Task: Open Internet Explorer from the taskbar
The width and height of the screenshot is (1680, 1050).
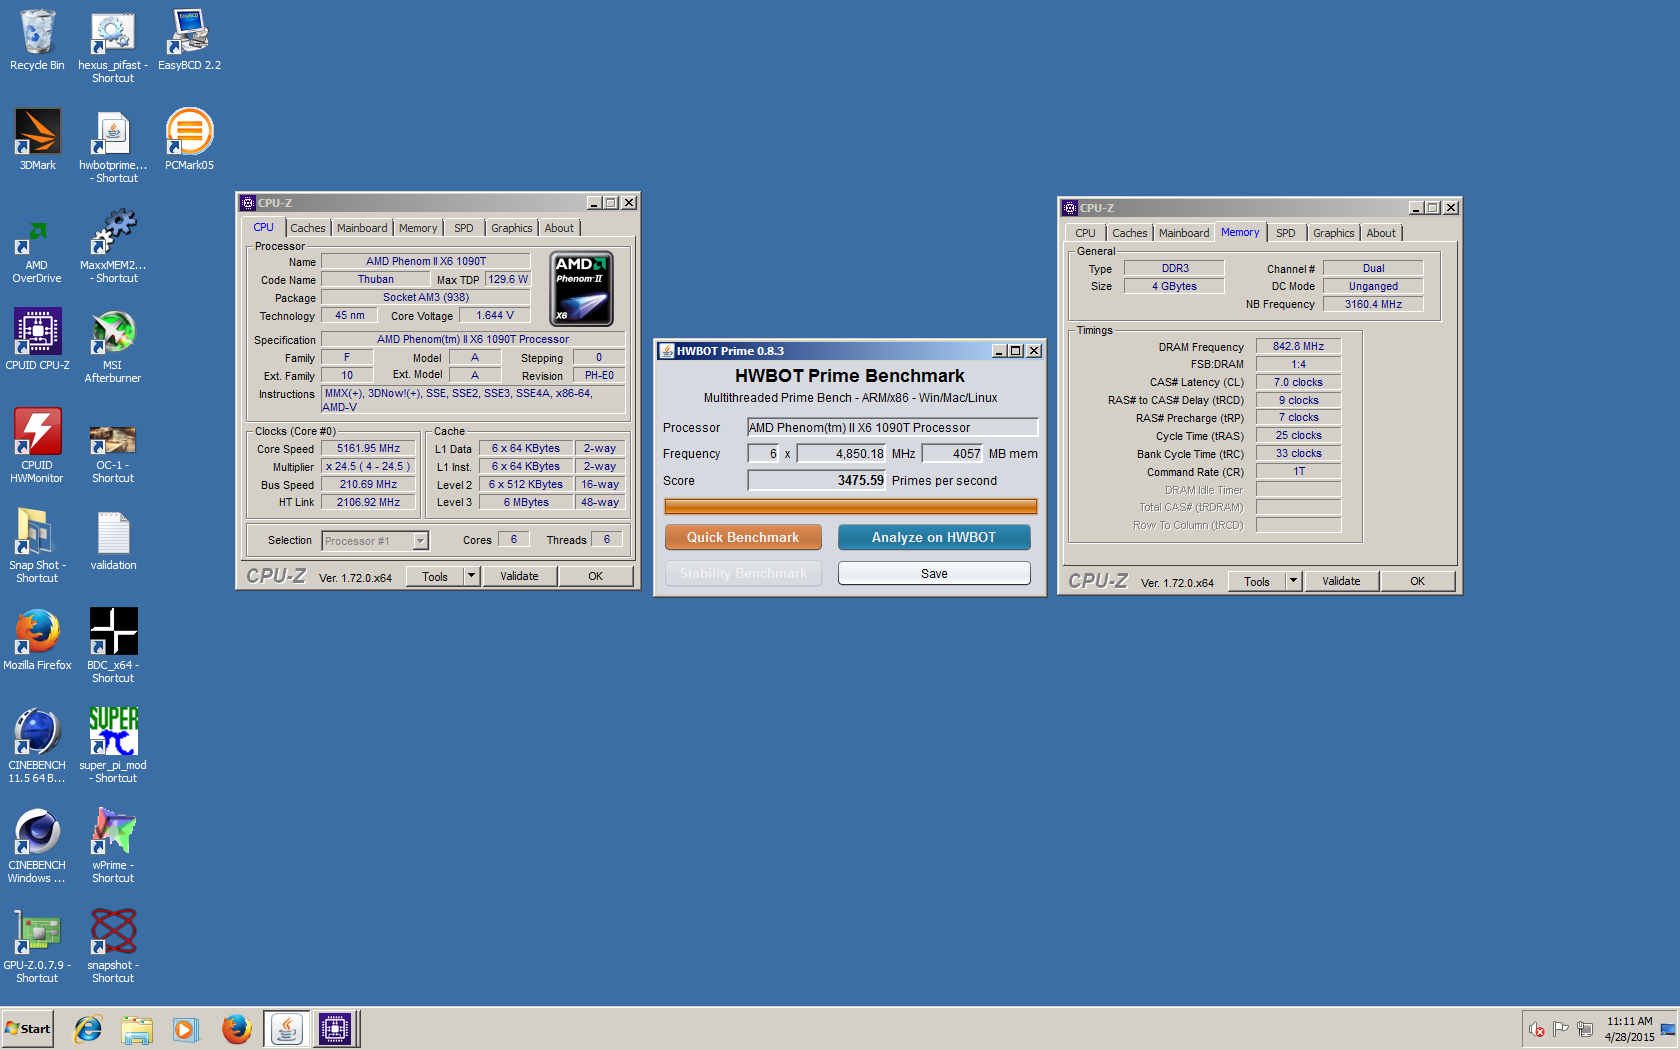Action: coord(88,1028)
